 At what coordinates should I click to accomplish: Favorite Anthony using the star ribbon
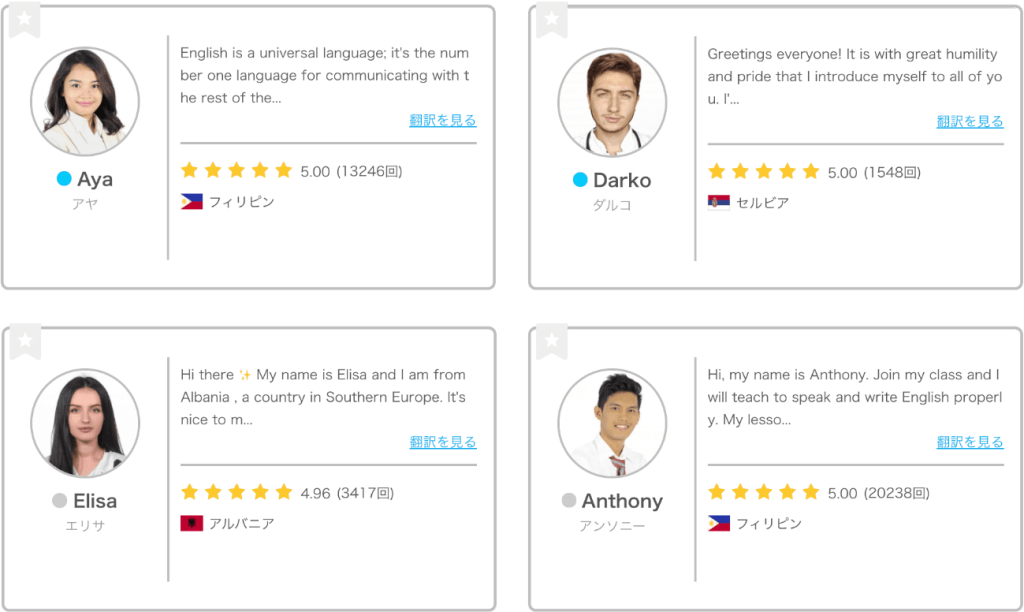551,341
